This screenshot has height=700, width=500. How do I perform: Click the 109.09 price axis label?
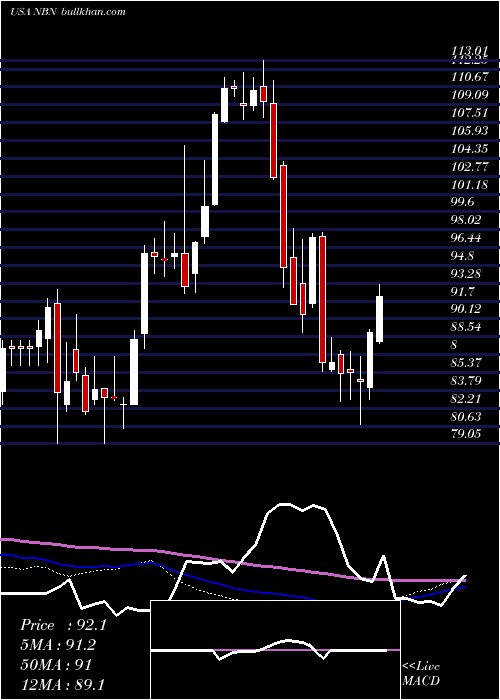pyautogui.click(x=469, y=95)
